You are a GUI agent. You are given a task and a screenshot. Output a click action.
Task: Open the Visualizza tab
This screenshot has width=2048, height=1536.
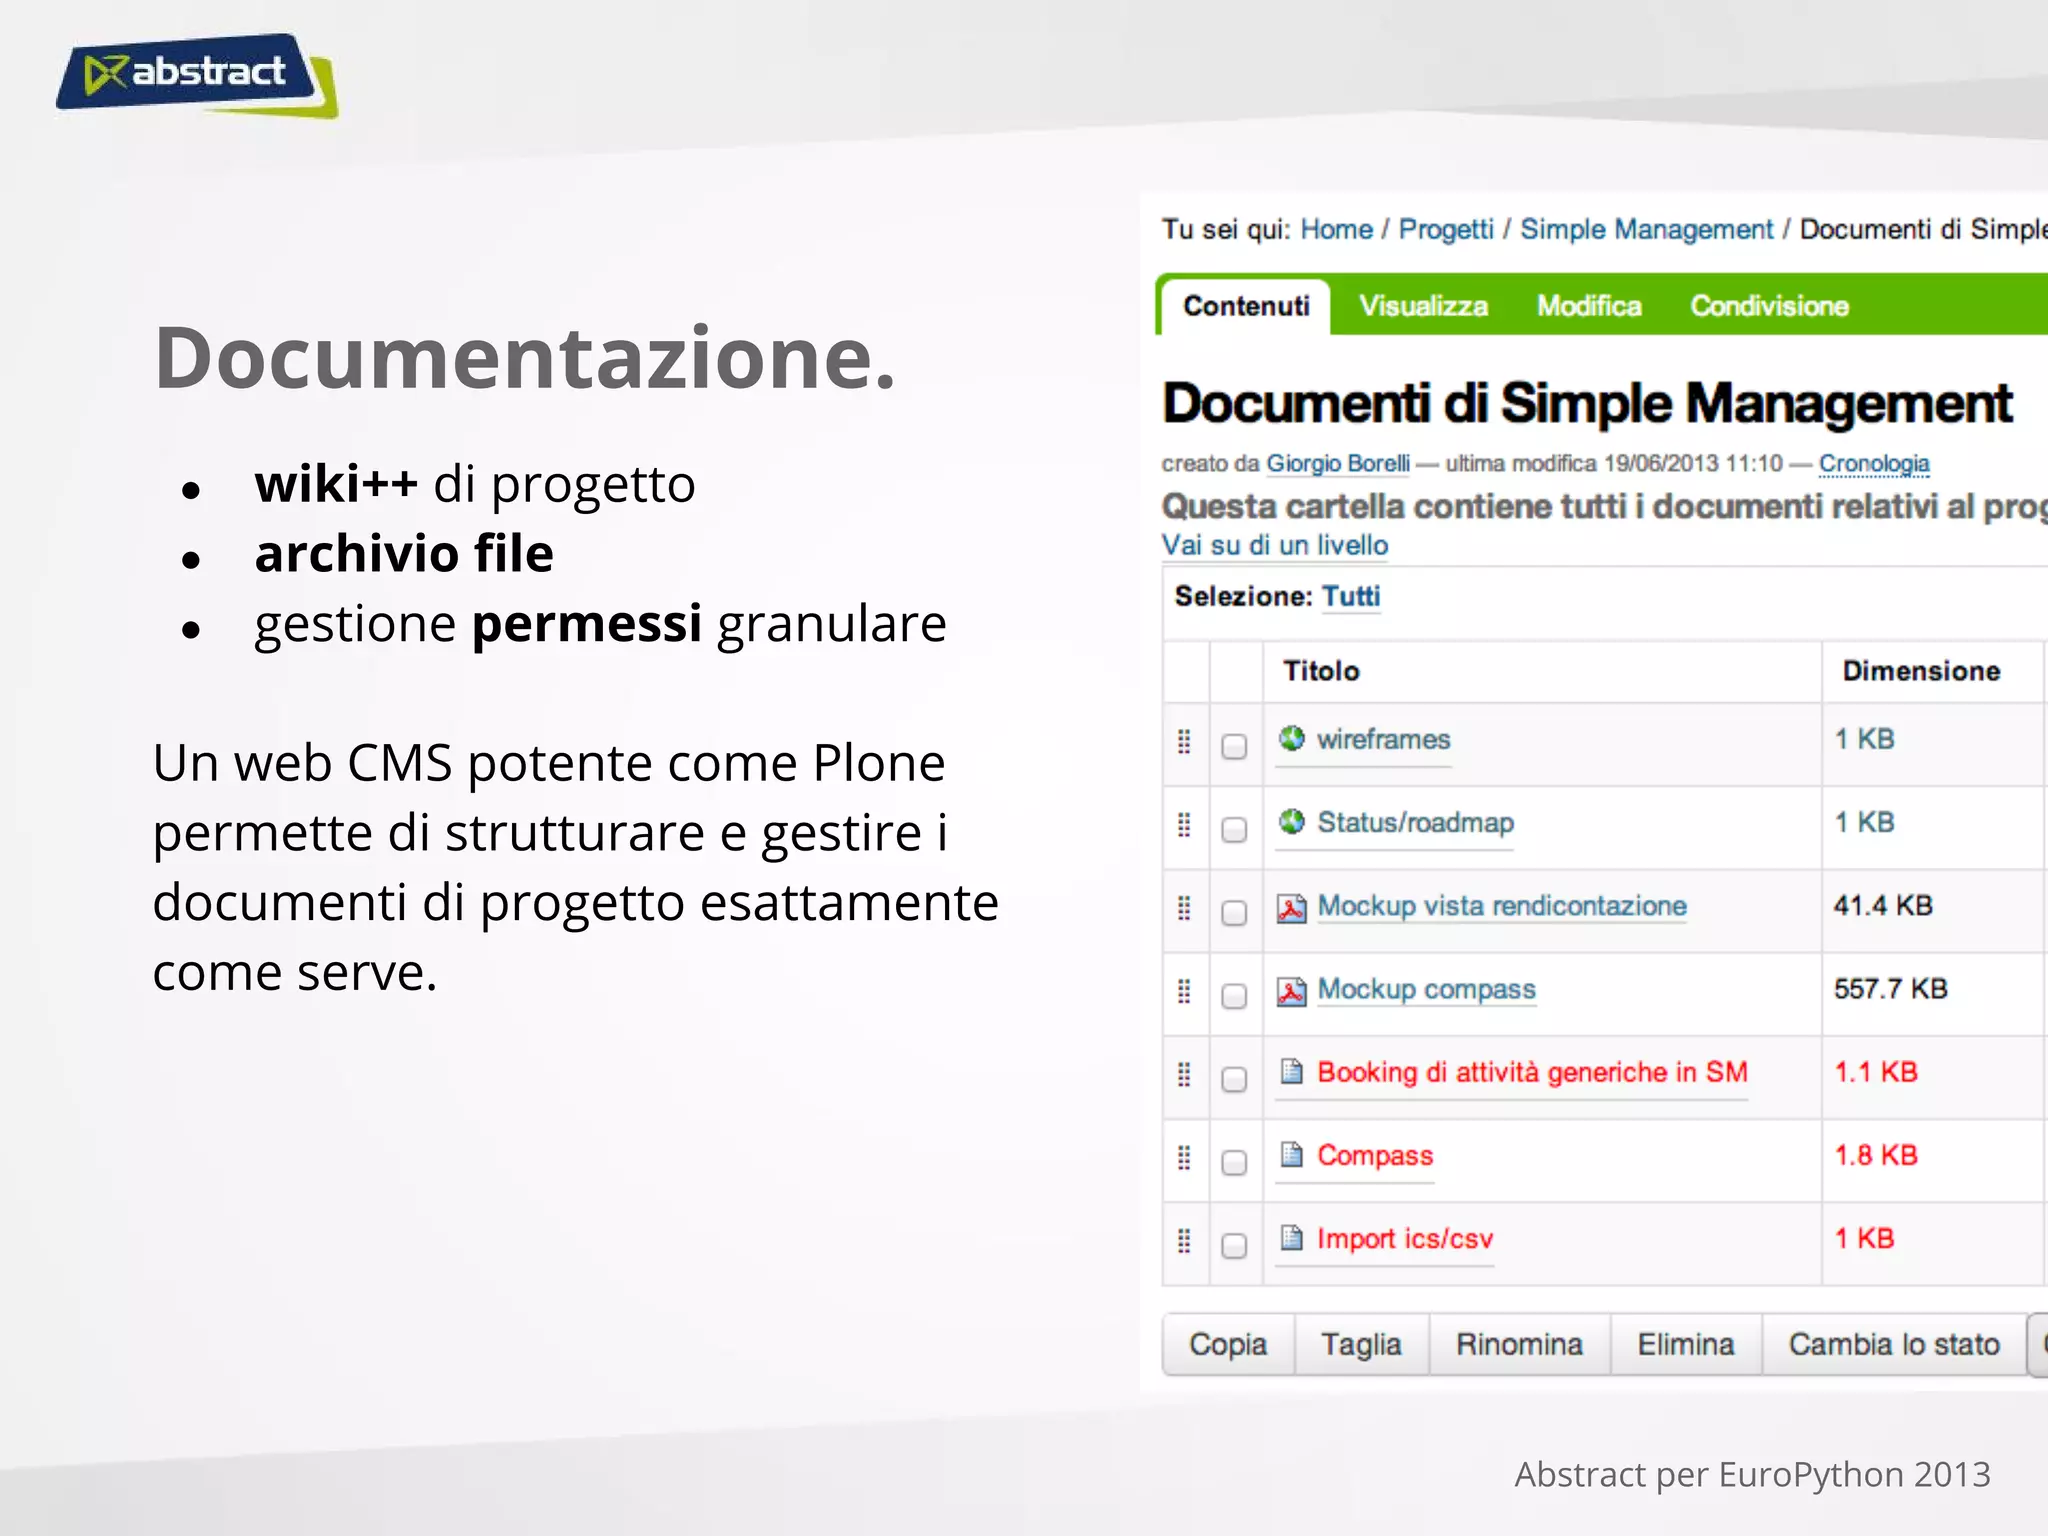coord(1423,306)
